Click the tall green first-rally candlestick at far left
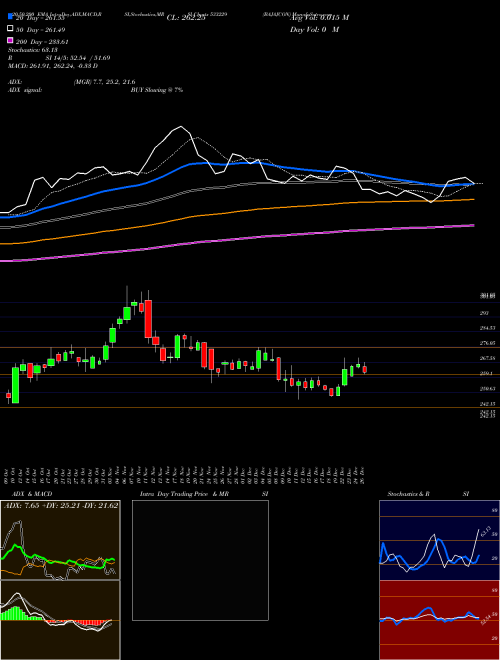 point(15,385)
